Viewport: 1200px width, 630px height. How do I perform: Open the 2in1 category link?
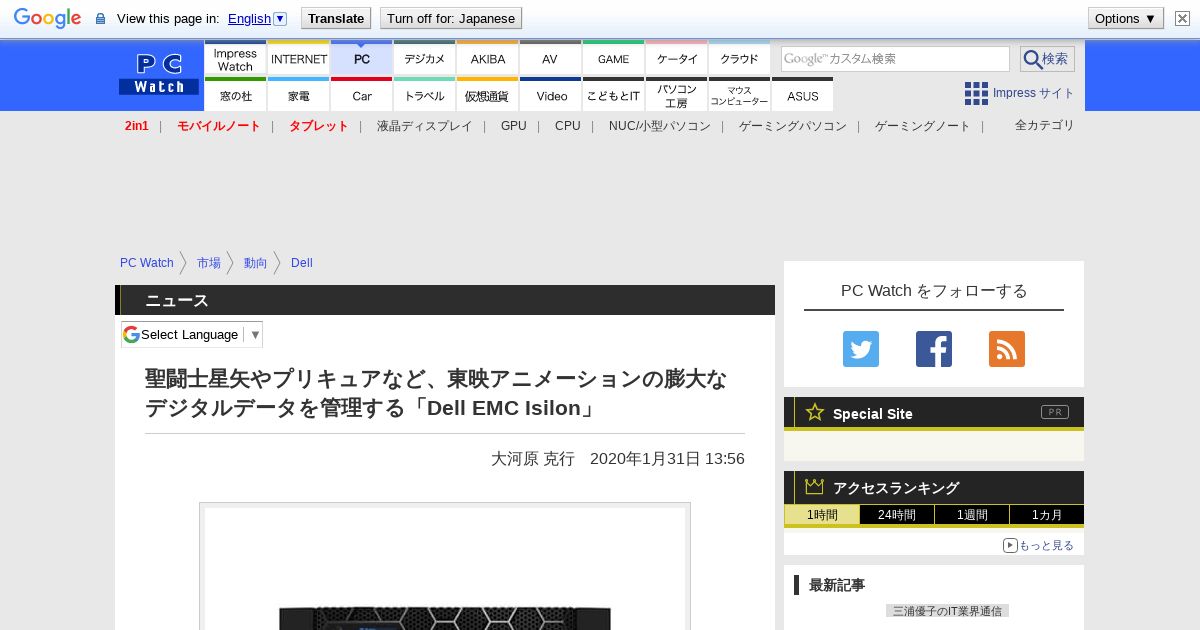(x=137, y=126)
